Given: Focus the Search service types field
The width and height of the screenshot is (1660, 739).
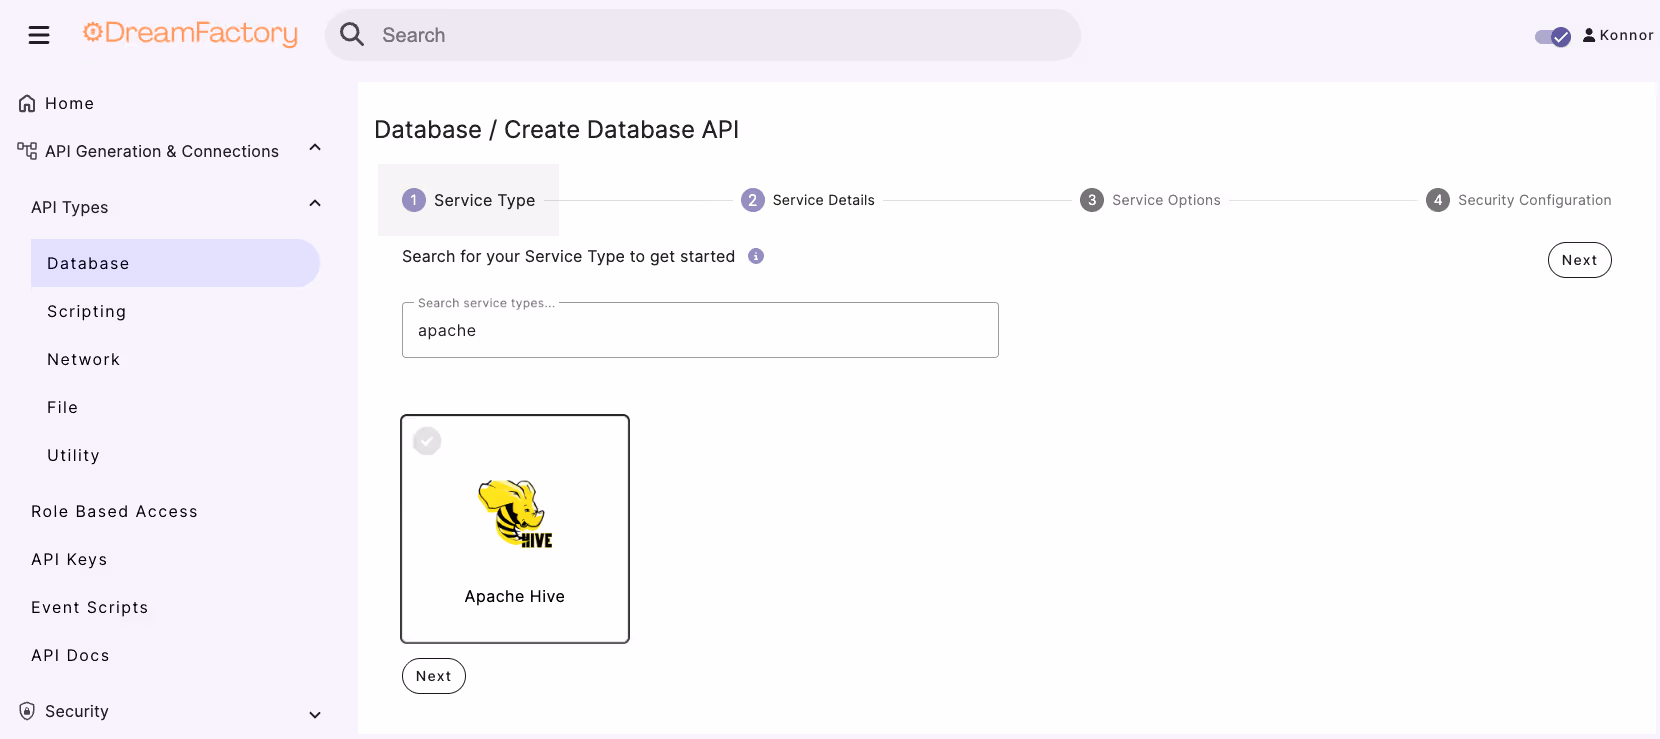Looking at the screenshot, I should pyautogui.click(x=700, y=330).
